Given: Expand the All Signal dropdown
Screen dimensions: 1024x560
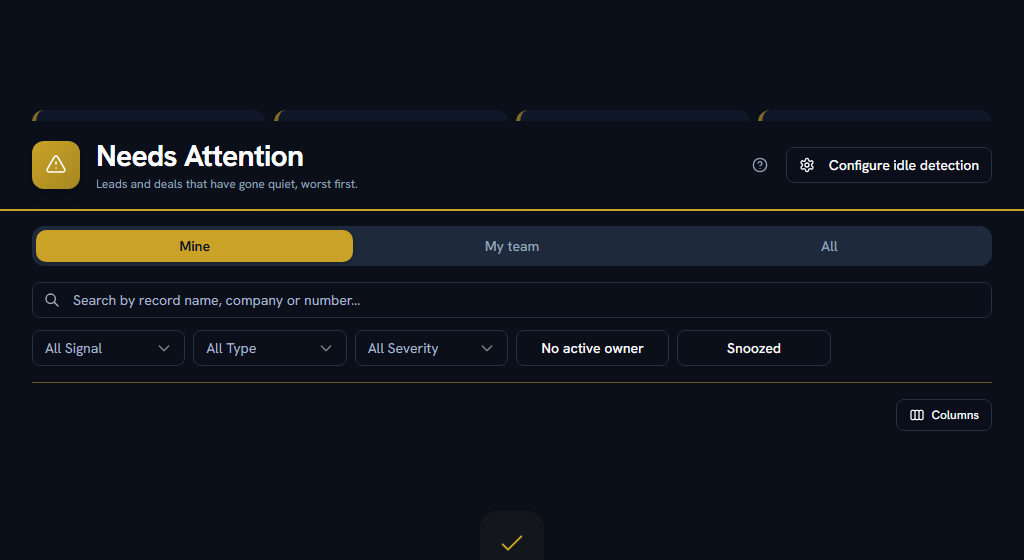Looking at the screenshot, I should point(108,348).
